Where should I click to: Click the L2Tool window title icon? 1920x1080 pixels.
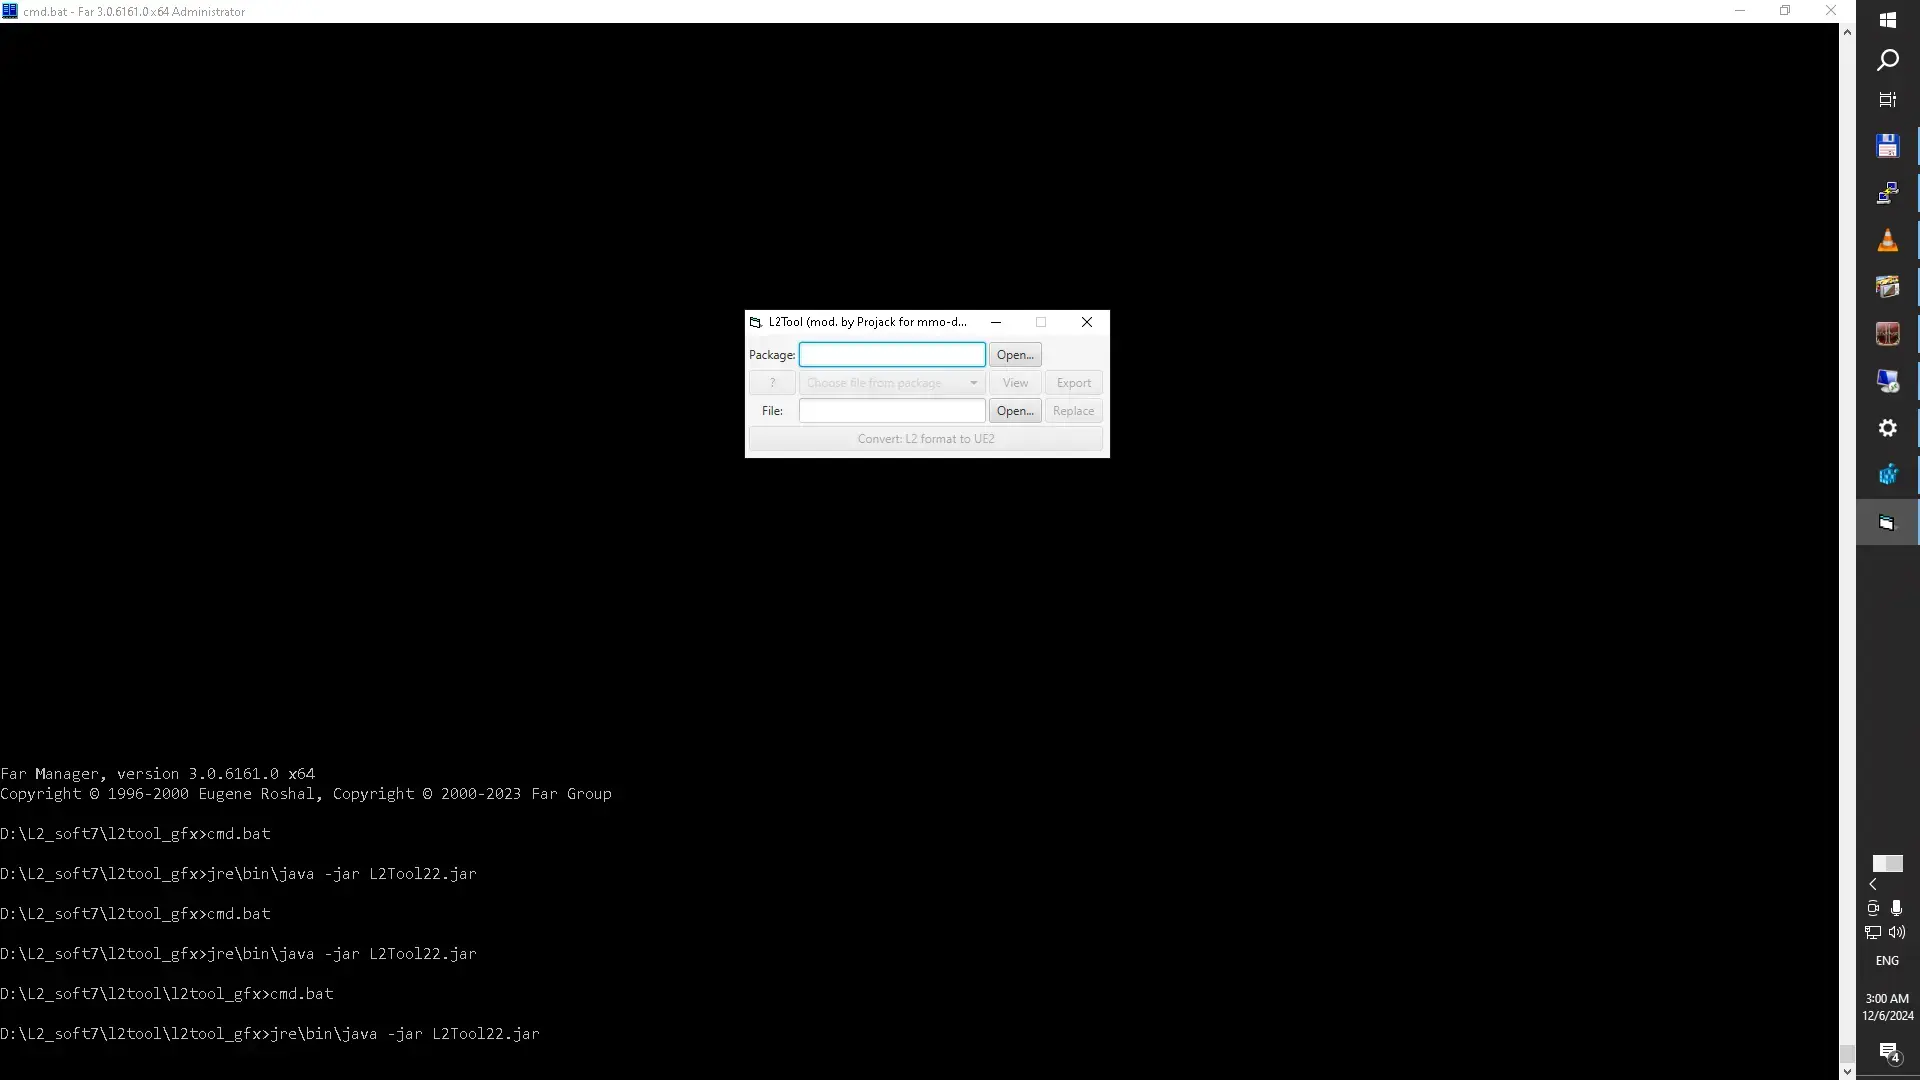coord(756,322)
